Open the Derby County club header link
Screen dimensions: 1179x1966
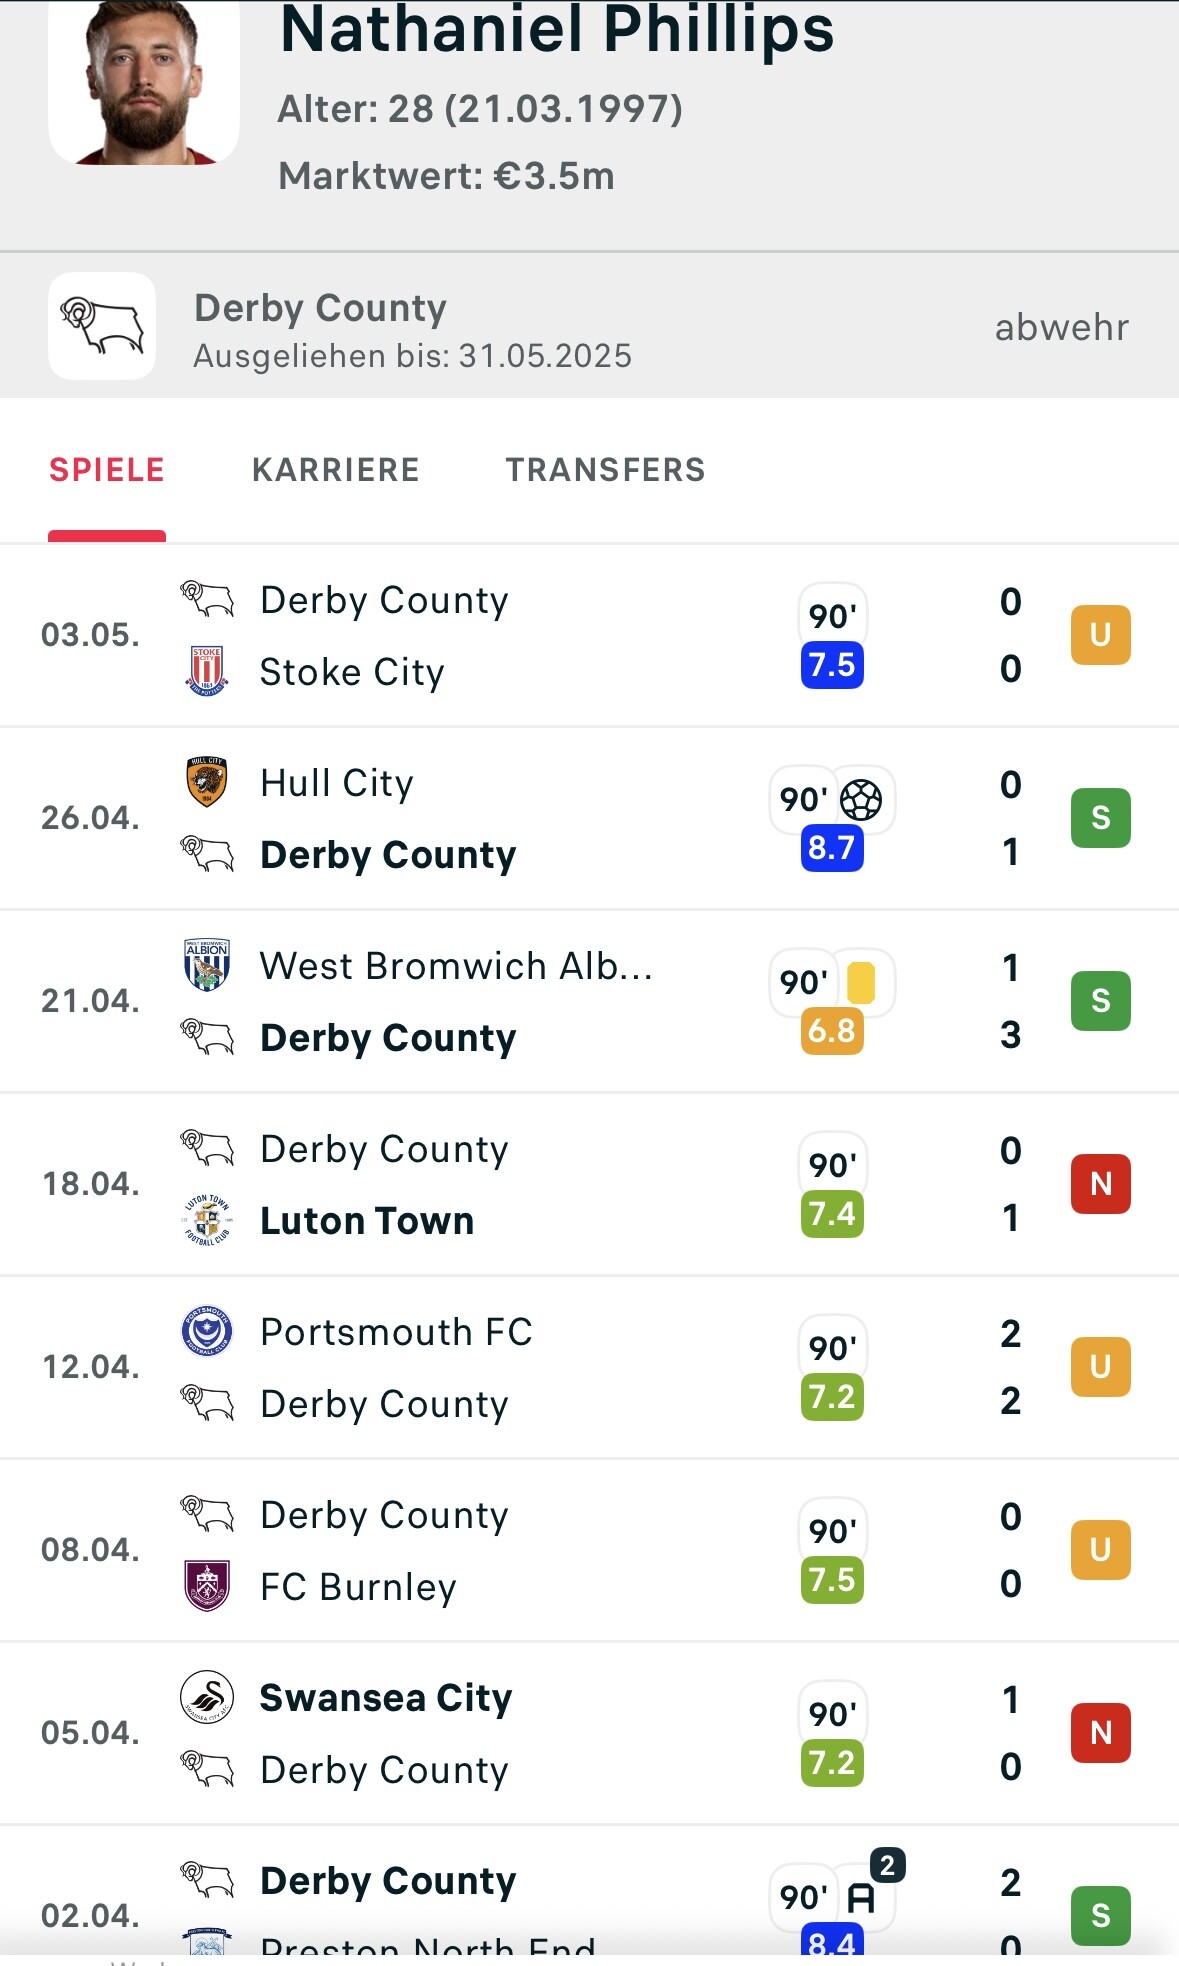coord(589,326)
